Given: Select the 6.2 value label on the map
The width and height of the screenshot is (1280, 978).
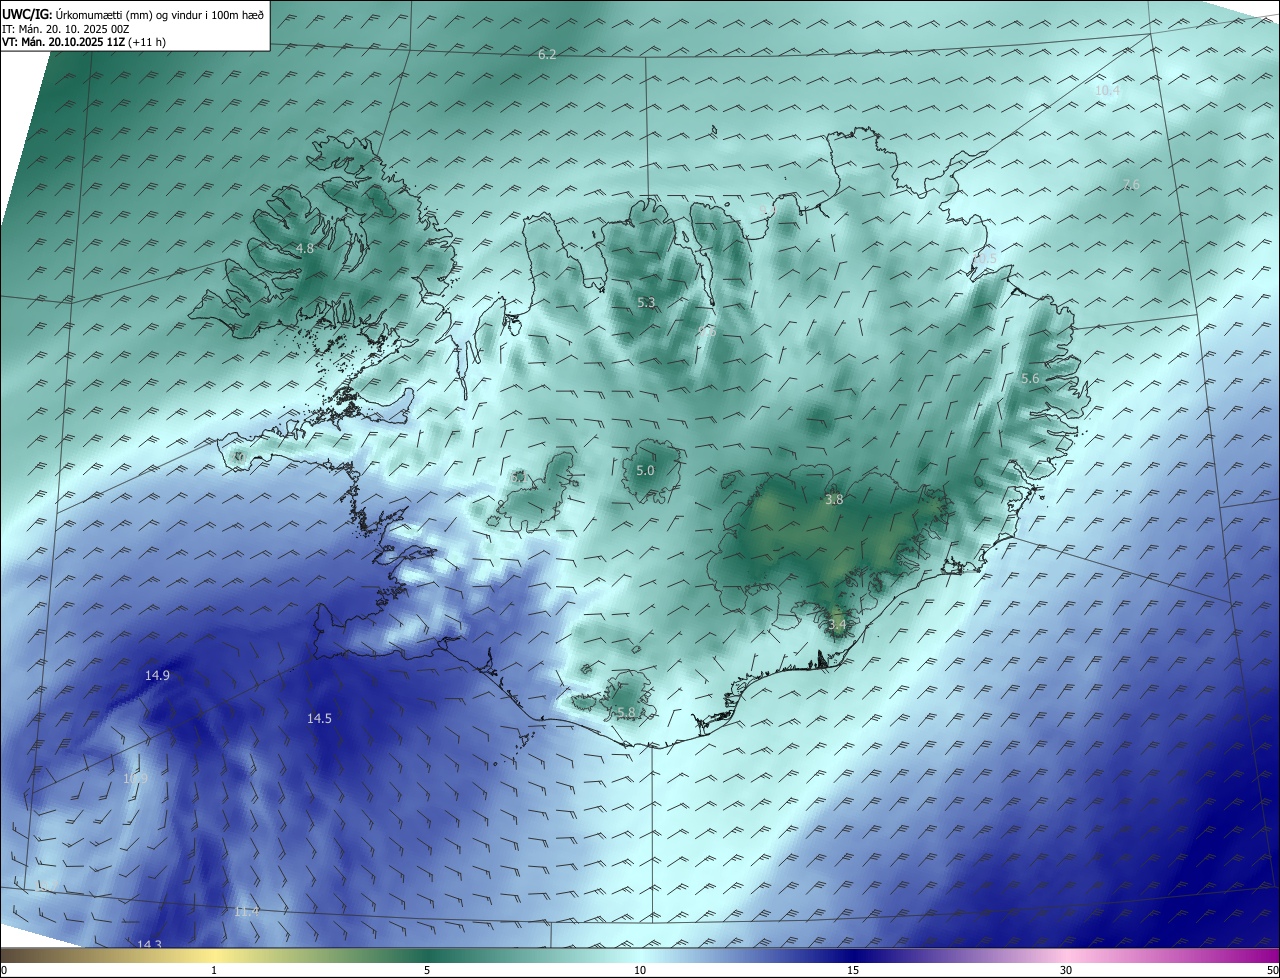Looking at the screenshot, I should coord(547,54).
